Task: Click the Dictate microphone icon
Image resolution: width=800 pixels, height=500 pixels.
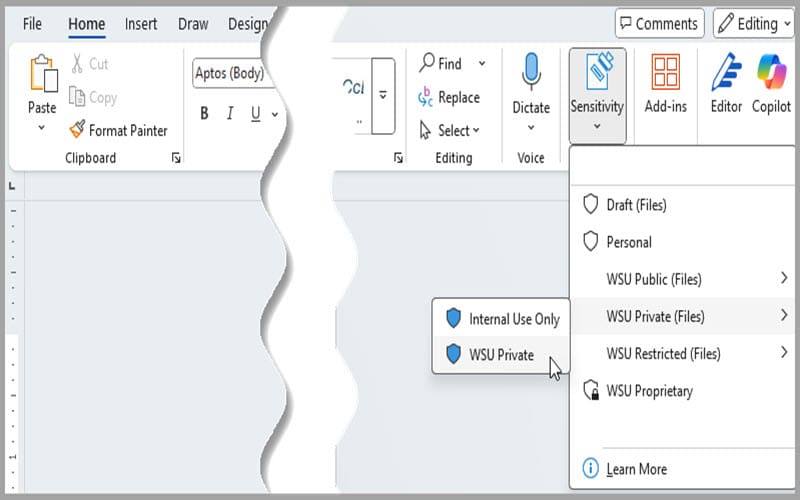Action: 531,71
